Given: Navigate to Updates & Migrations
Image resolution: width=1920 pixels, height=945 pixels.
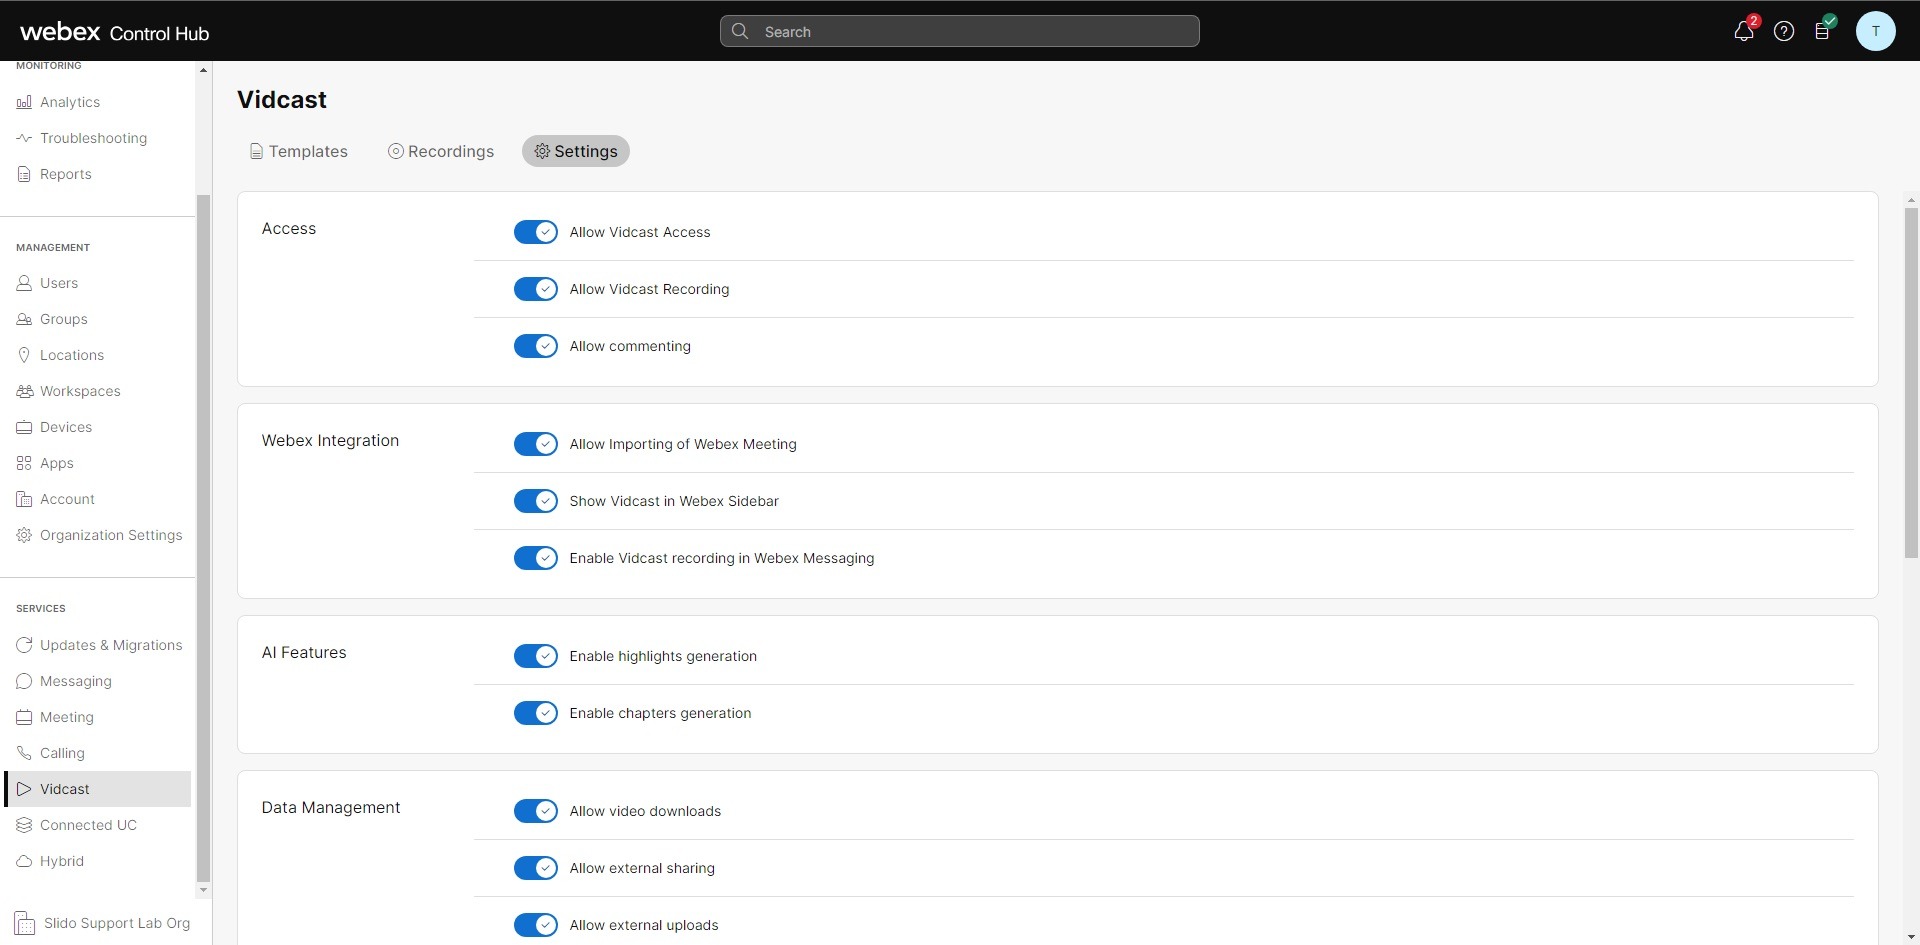Looking at the screenshot, I should pos(111,645).
